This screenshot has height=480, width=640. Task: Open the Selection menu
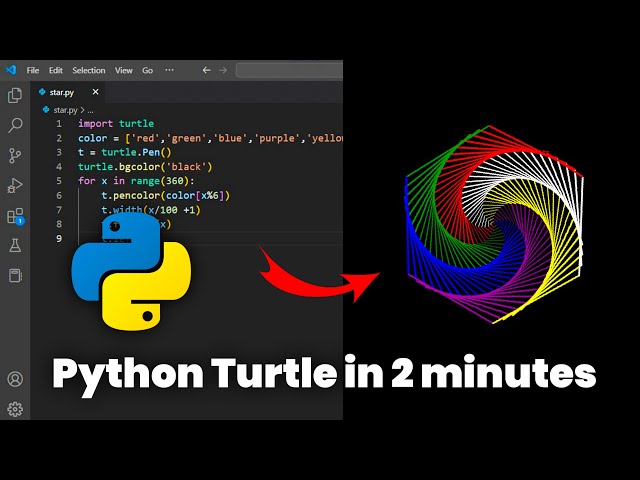coord(89,70)
